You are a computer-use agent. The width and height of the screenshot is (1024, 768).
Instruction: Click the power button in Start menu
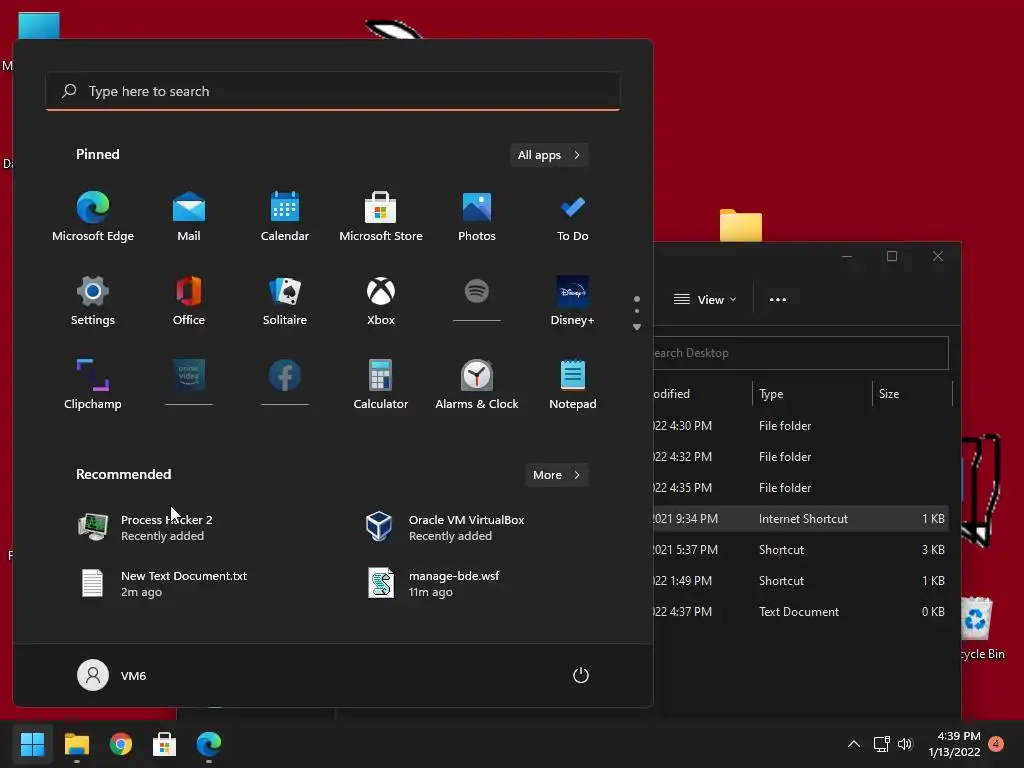point(581,675)
